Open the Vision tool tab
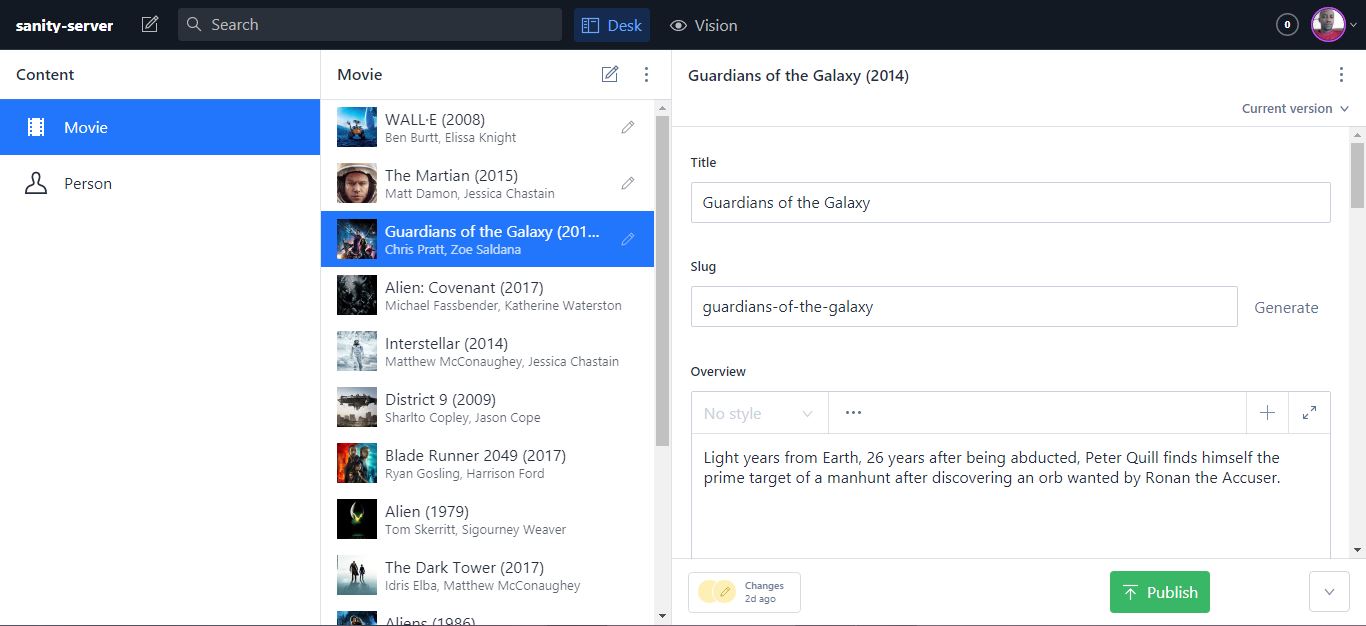This screenshot has width=1366, height=626. pyautogui.click(x=704, y=25)
